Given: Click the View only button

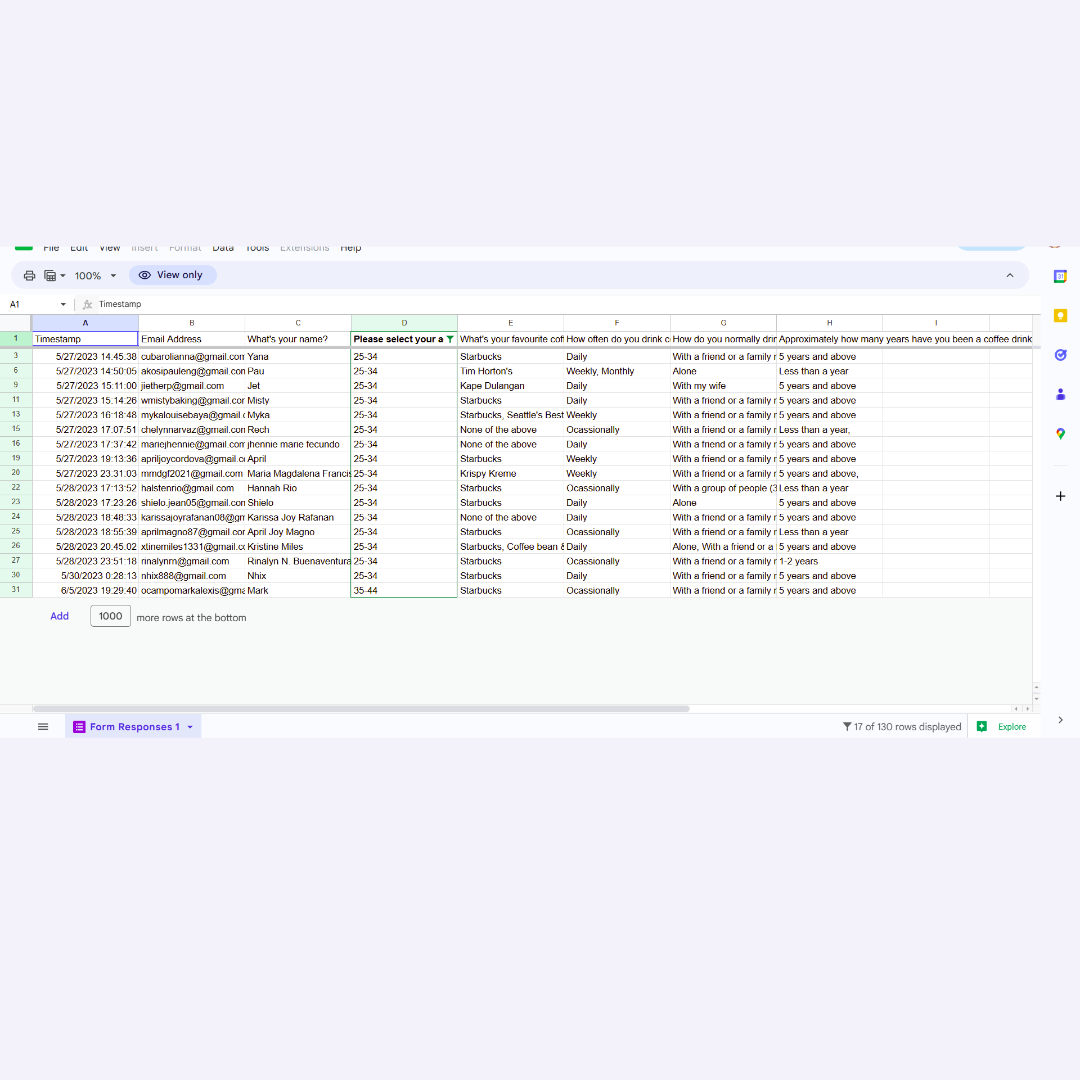Looking at the screenshot, I should [x=172, y=275].
